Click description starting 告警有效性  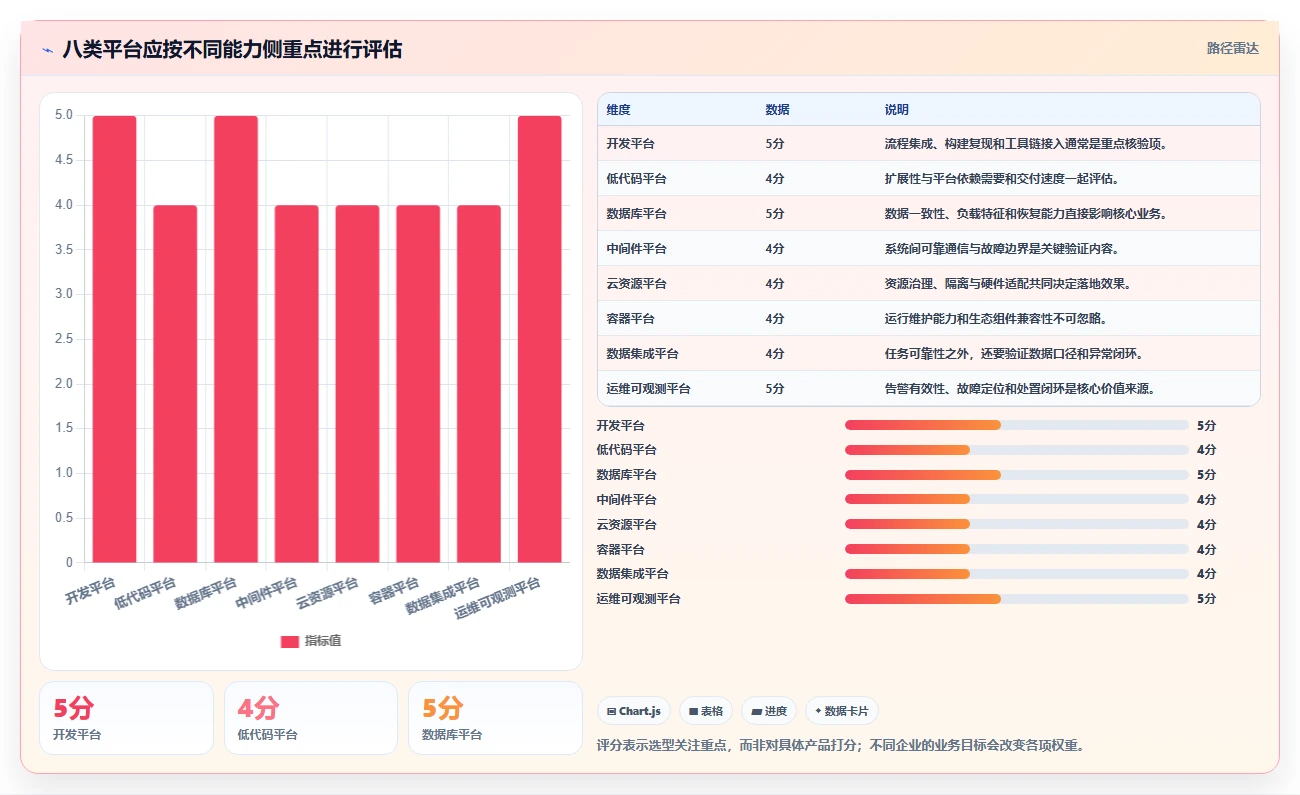[1020, 389]
